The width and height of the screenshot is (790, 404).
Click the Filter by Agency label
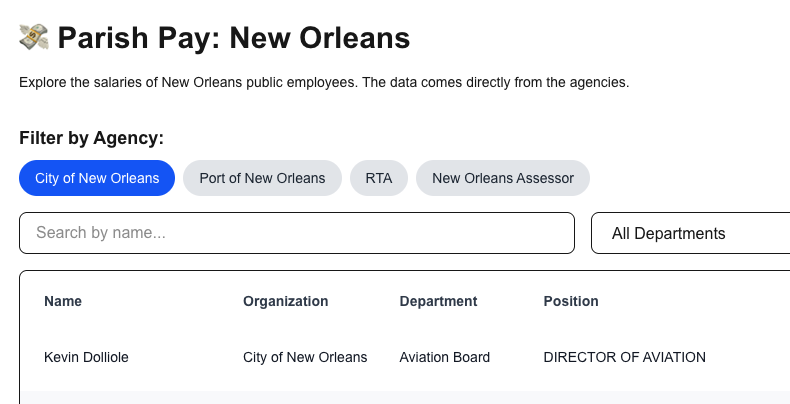pyautogui.click(x=92, y=138)
